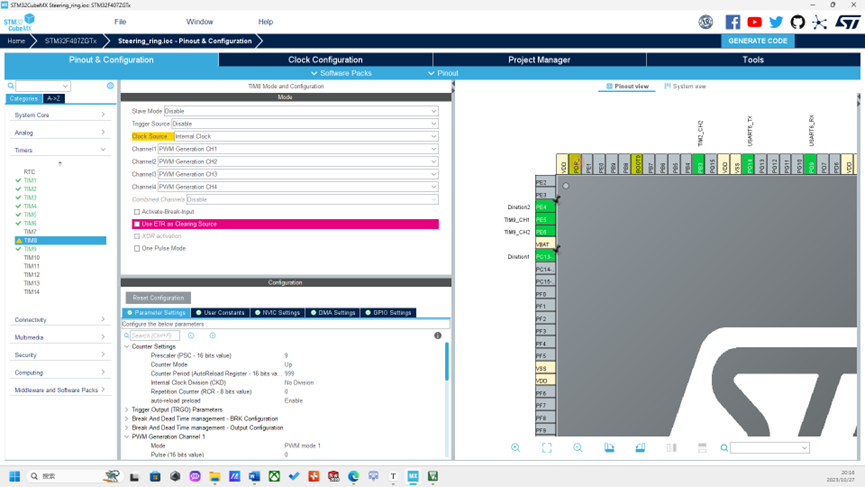Toggle the vertical split view icon

(x=671, y=448)
